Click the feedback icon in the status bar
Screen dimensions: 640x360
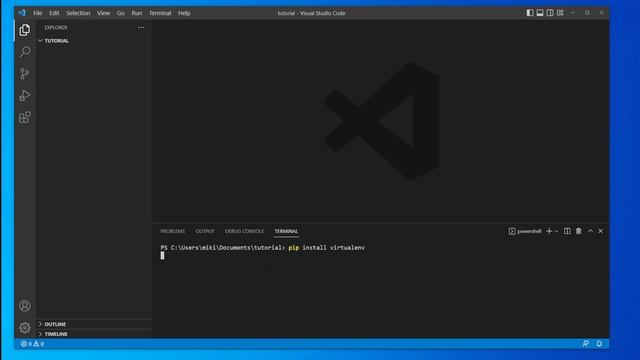pos(586,344)
